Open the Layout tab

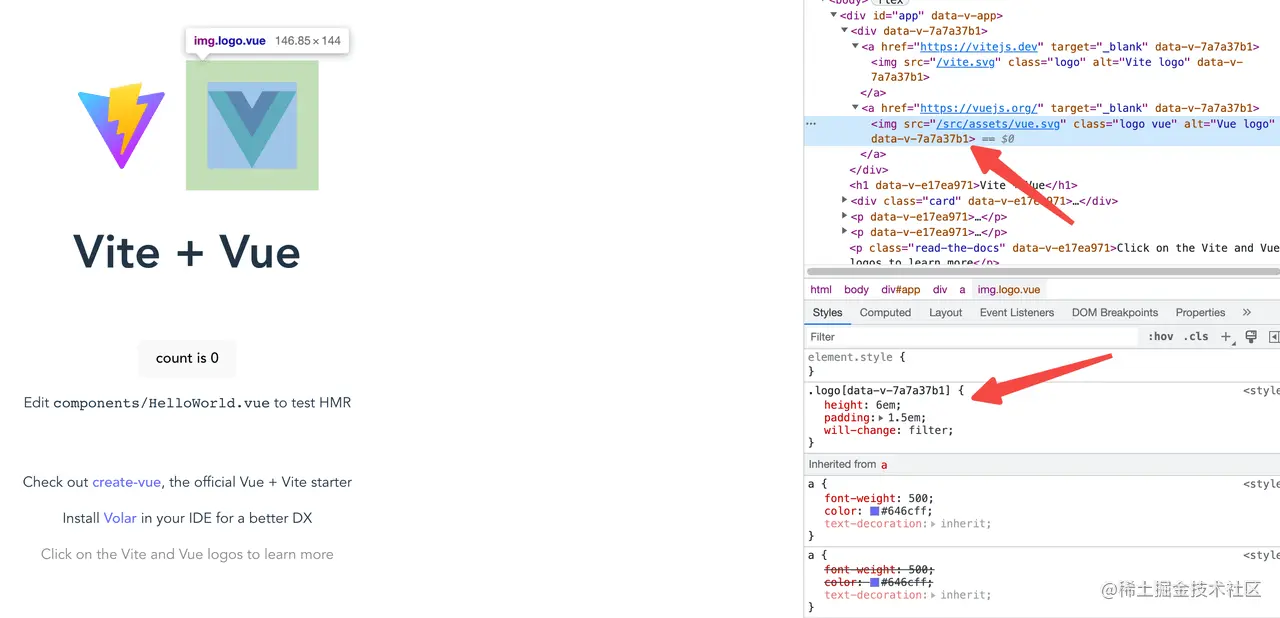tap(945, 312)
